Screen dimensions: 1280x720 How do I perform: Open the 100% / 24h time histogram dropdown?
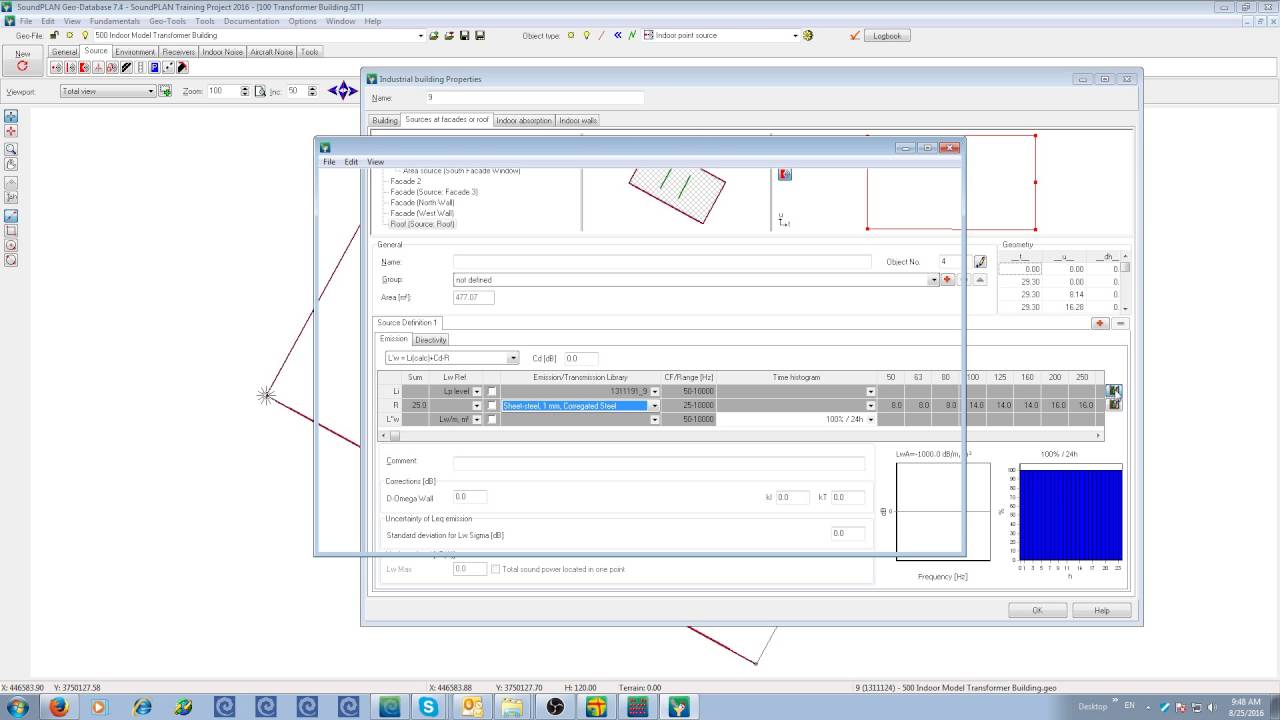point(870,419)
